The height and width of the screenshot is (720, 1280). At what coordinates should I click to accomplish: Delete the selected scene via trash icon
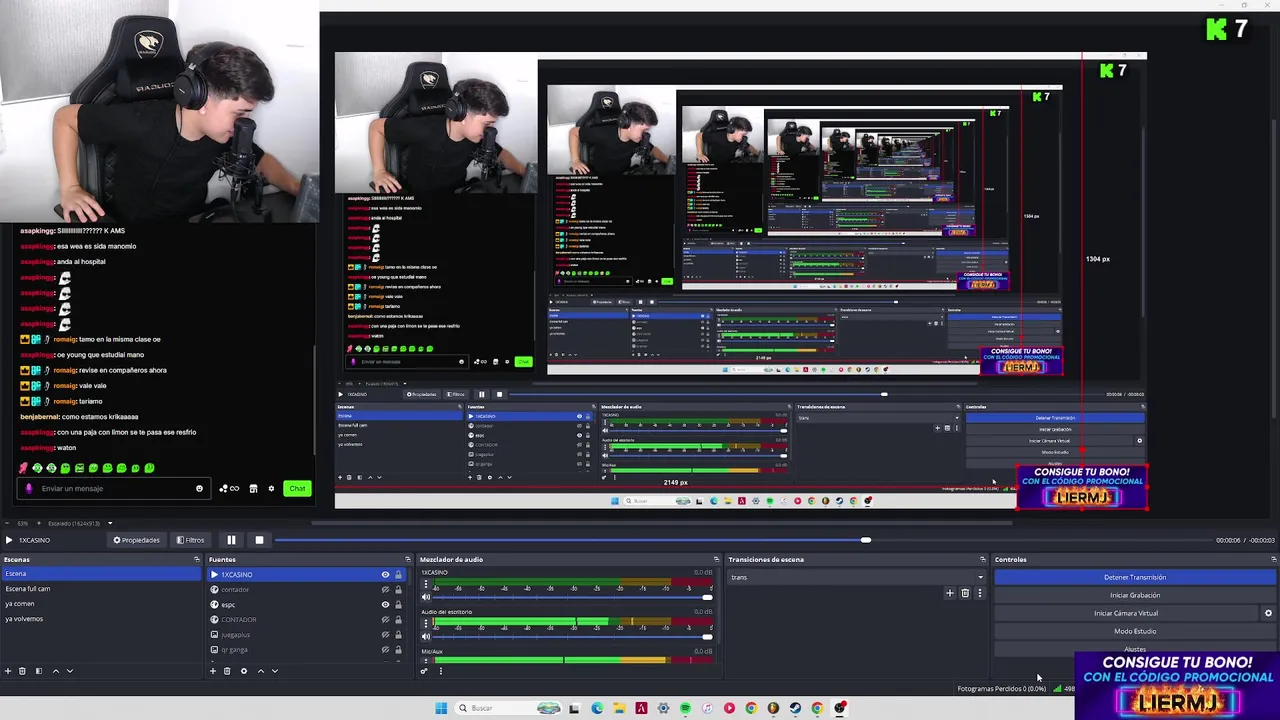pyautogui.click(x=22, y=671)
